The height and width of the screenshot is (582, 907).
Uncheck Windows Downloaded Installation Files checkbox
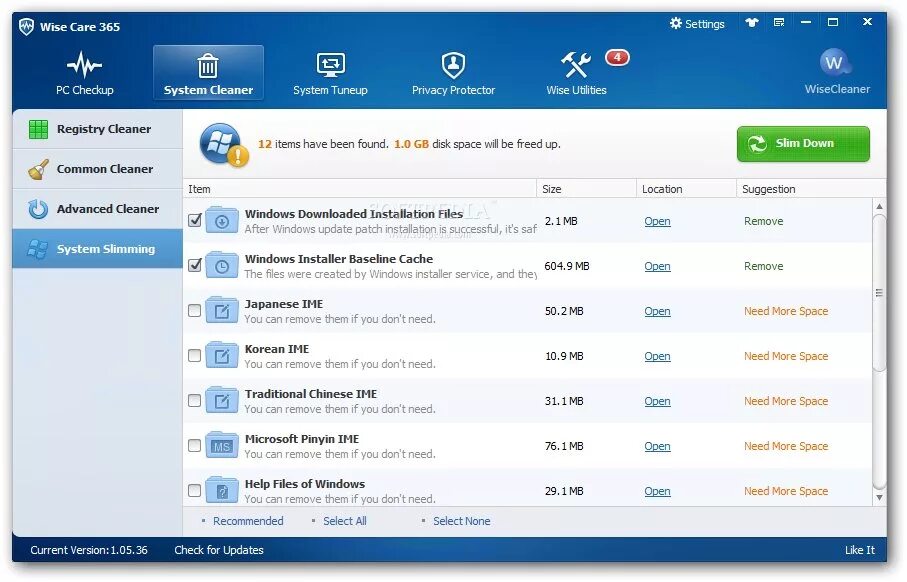tap(195, 220)
